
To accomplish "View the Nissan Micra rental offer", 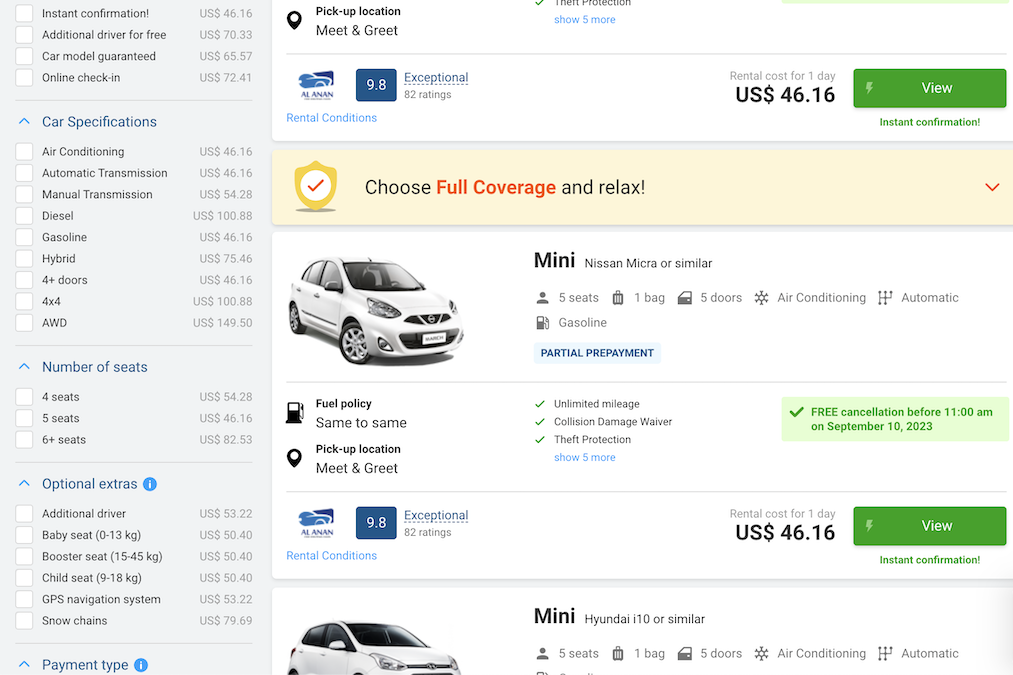I will point(930,526).
